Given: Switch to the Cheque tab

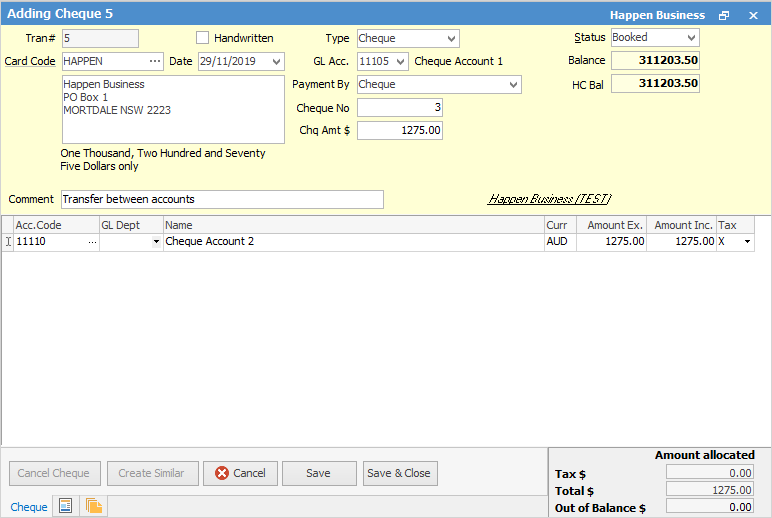Looking at the screenshot, I should pyautogui.click(x=29, y=507).
